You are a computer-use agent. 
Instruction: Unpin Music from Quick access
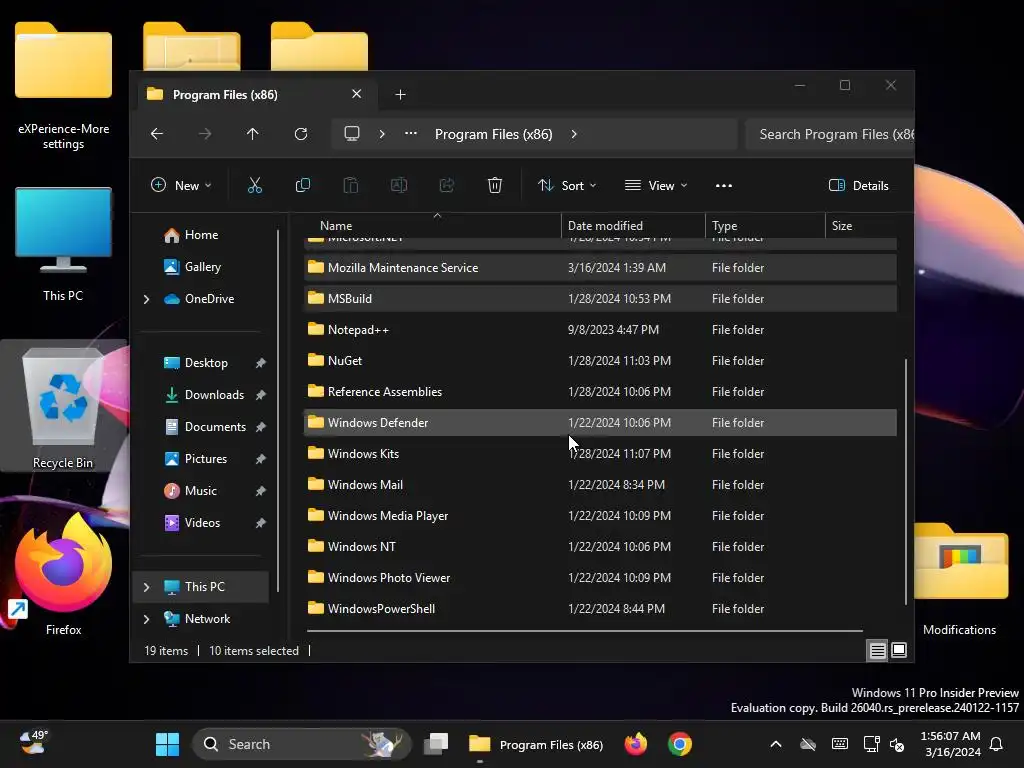261,491
